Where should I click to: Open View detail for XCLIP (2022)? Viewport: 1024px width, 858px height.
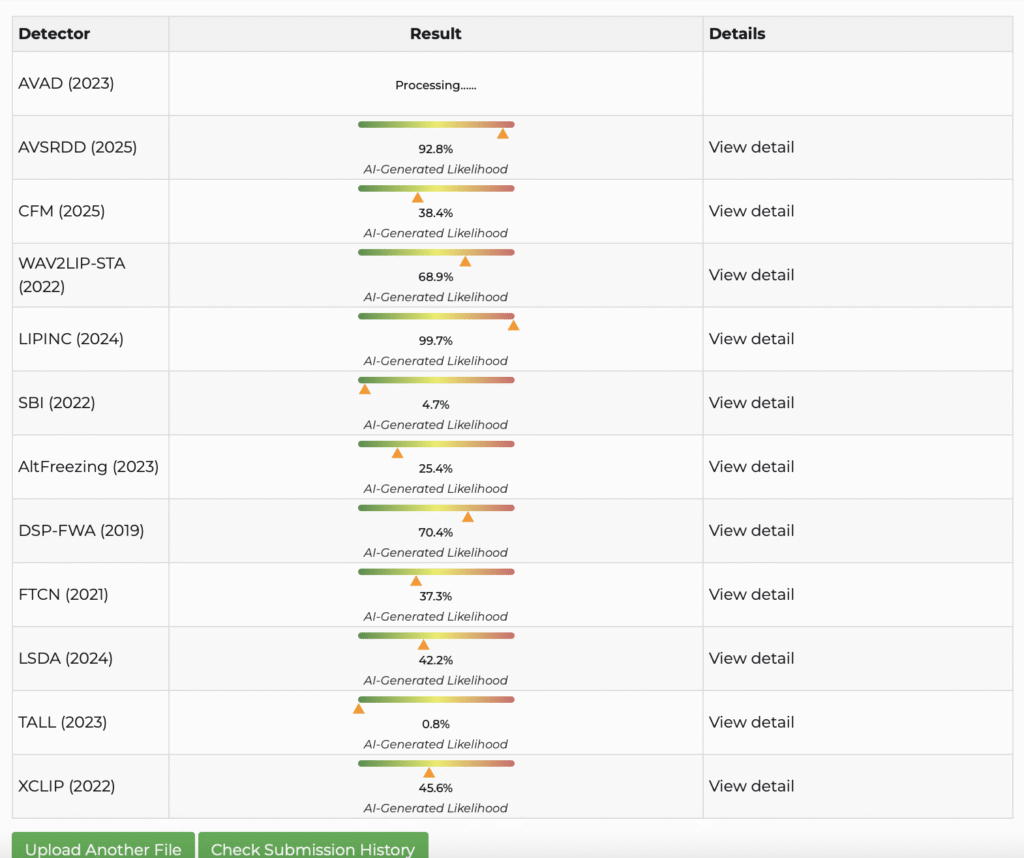[751, 786]
